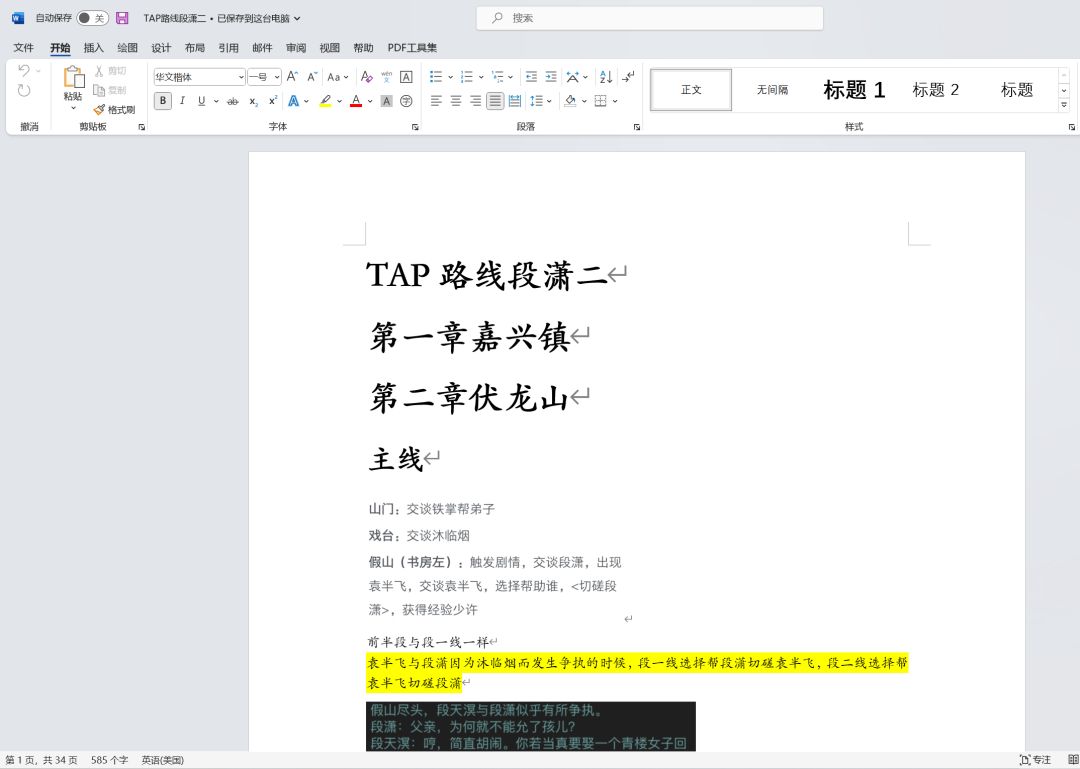Open the 审阅 ribbon tab

click(295, 47)
